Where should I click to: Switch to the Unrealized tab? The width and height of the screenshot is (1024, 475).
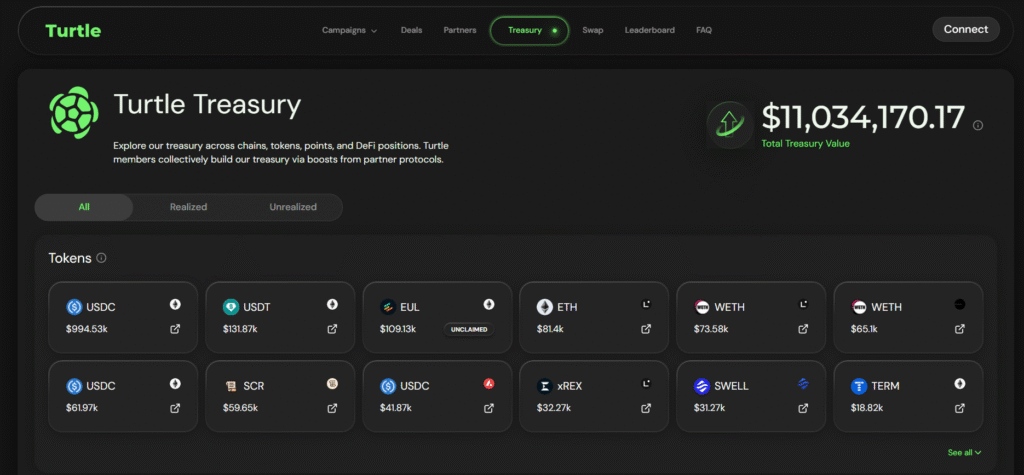pyautogui.click(x=293, y=207)
